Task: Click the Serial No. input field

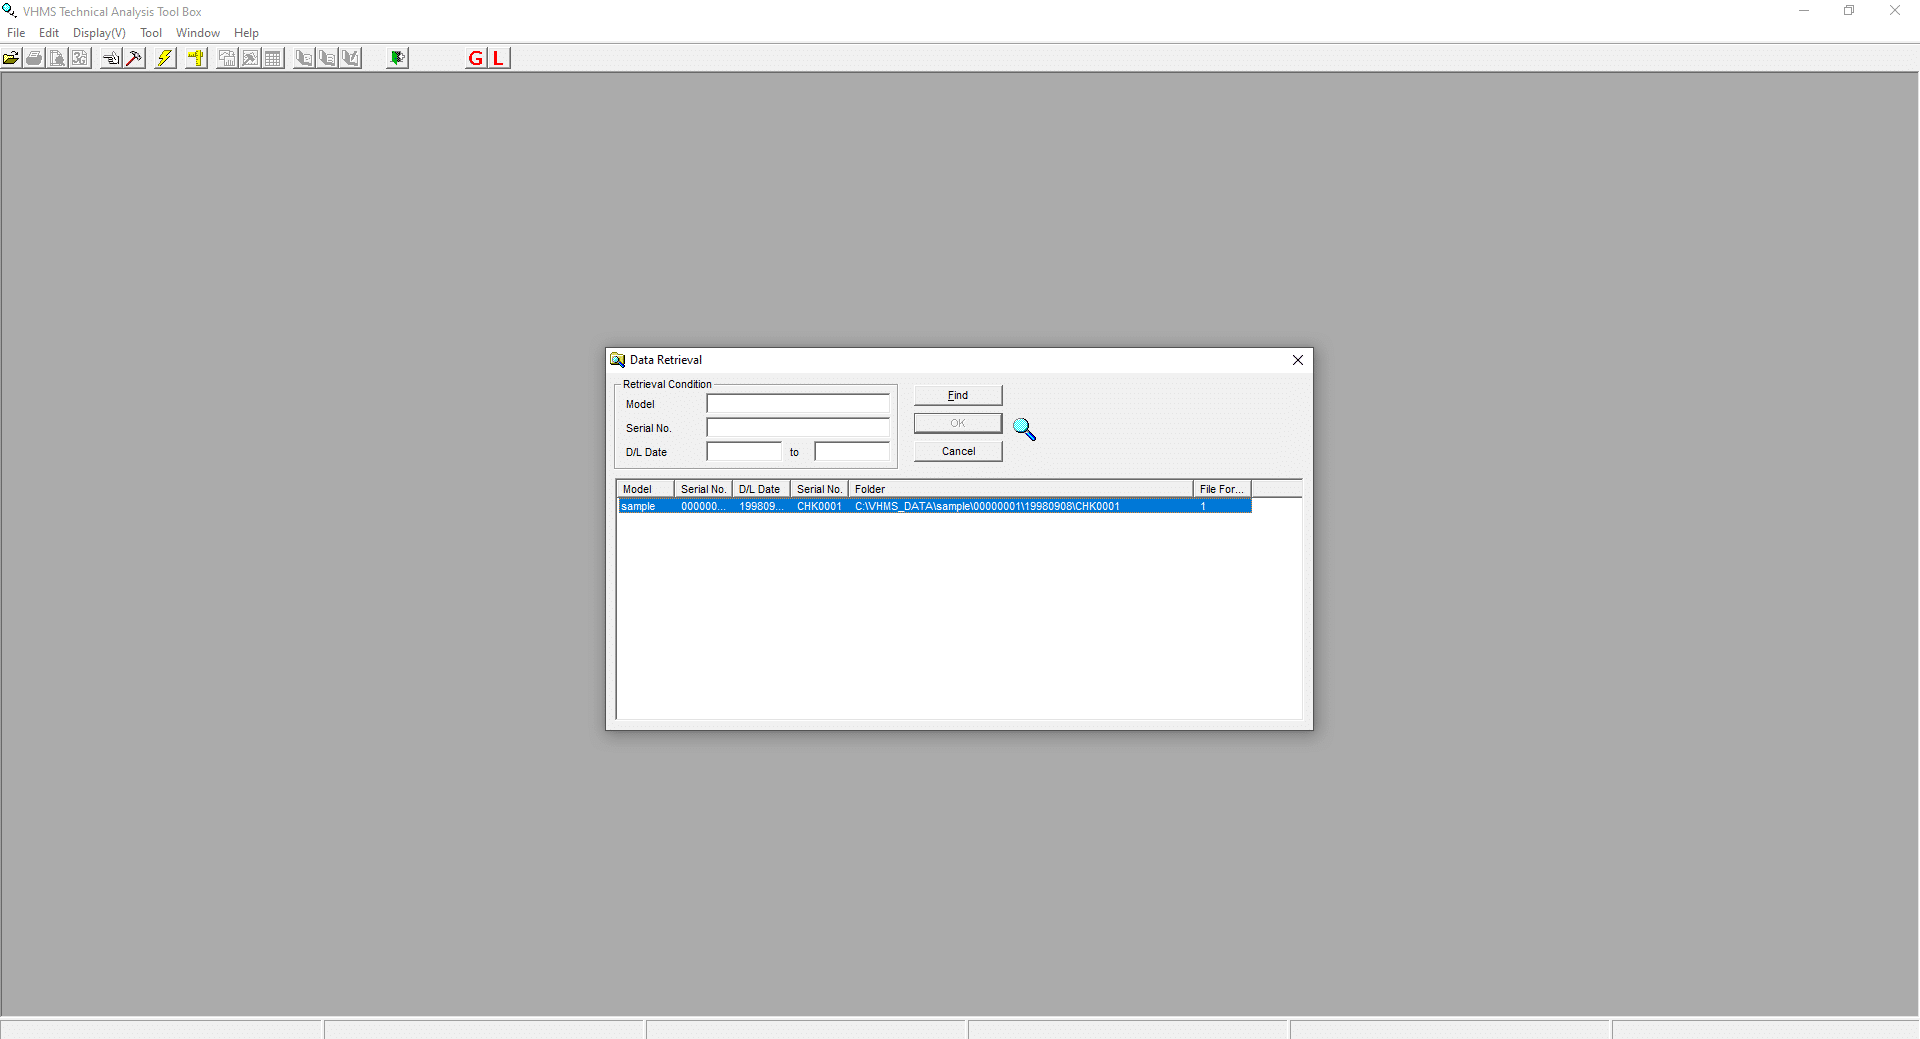Action: [x=797, y=428]
